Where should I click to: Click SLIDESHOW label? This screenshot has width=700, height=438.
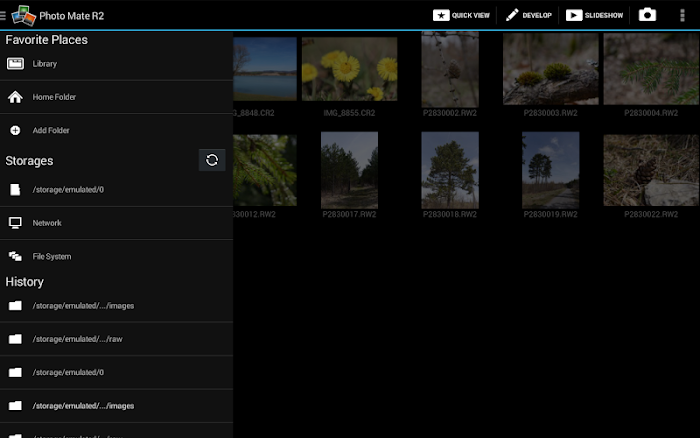point(604,16)
